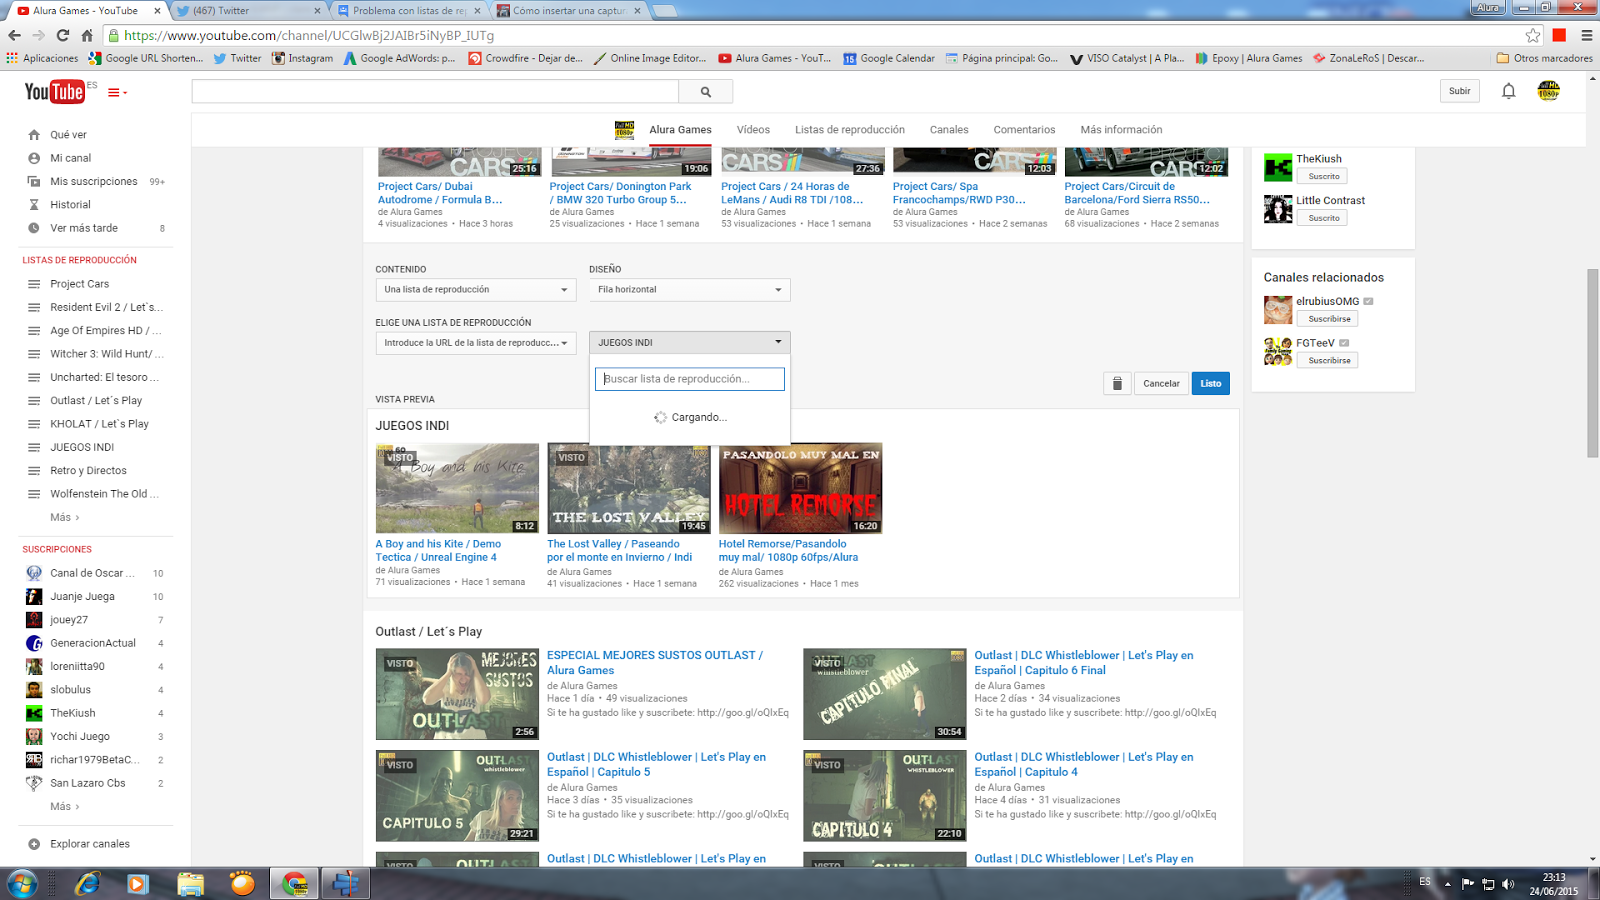The height and width of the screenshot is (900, 1600).
Task: Open Mis suscripciones in the sidebar
Action: [x=94, y=182]
